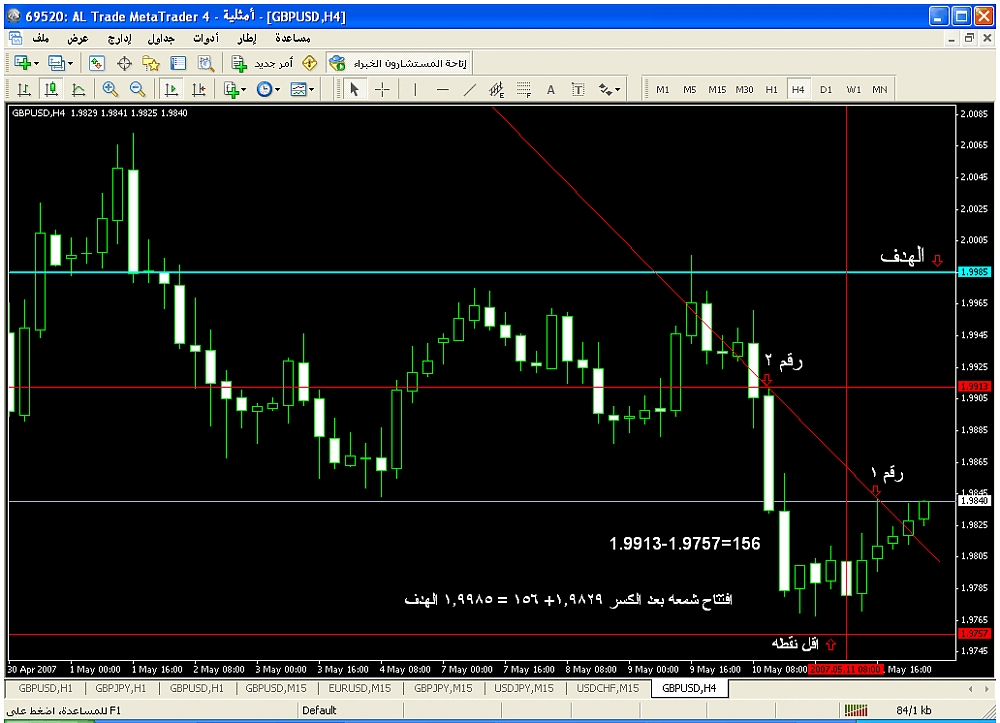
Task: Launch MetaEditor yellow diamond icon
Action: (x=309, y=63)
